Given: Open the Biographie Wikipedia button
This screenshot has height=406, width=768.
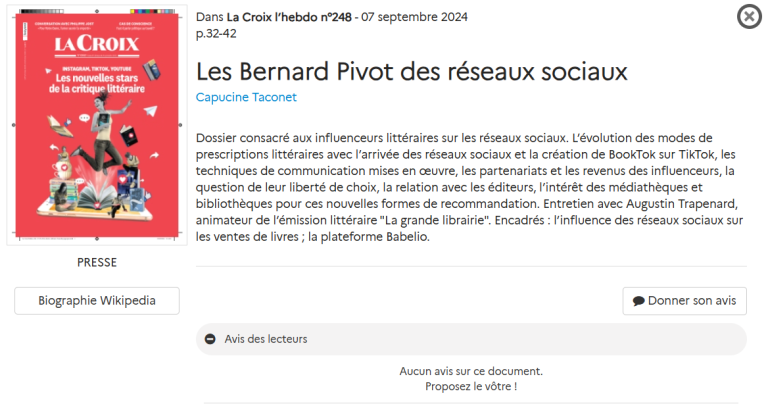Looking at the screenshot, I should 97,301.
